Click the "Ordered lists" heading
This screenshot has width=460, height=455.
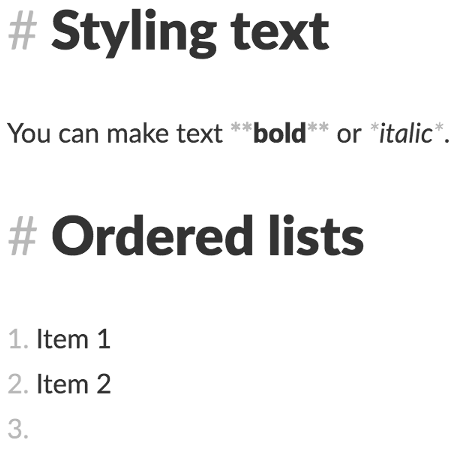click(208, 236)
